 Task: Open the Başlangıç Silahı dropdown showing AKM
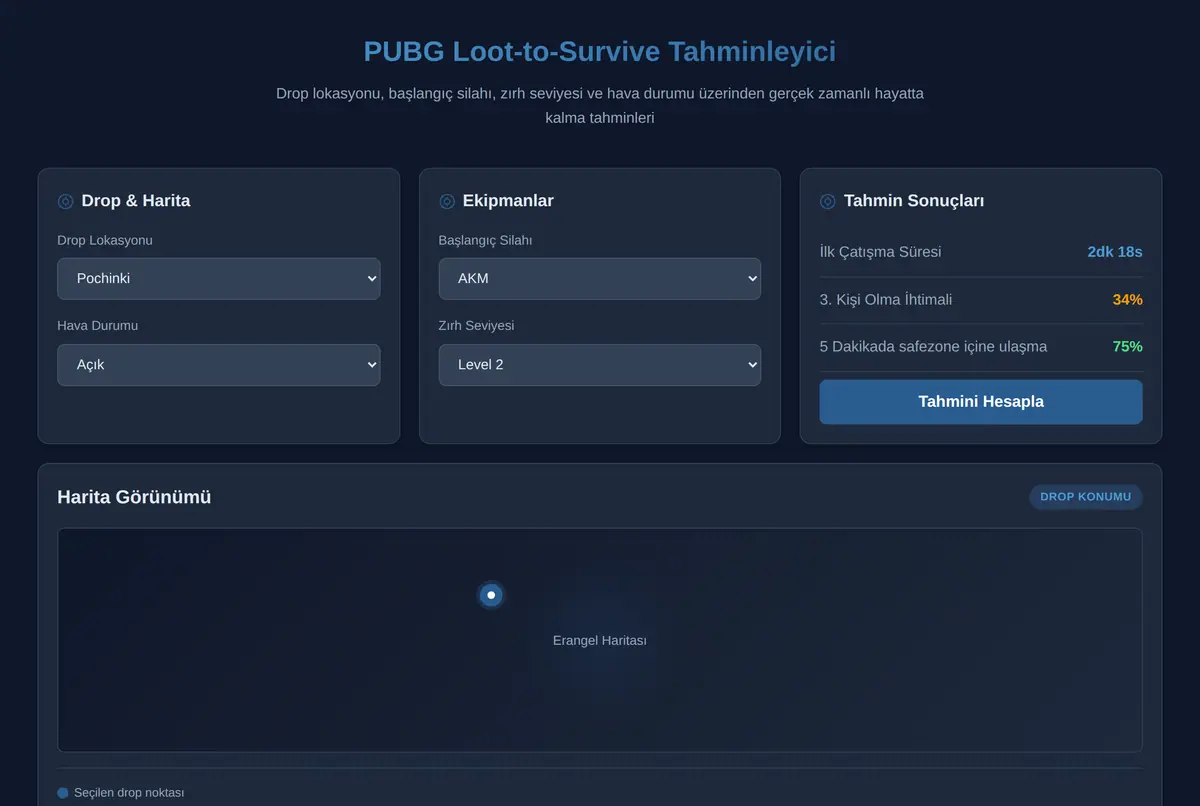pos(600,279)
